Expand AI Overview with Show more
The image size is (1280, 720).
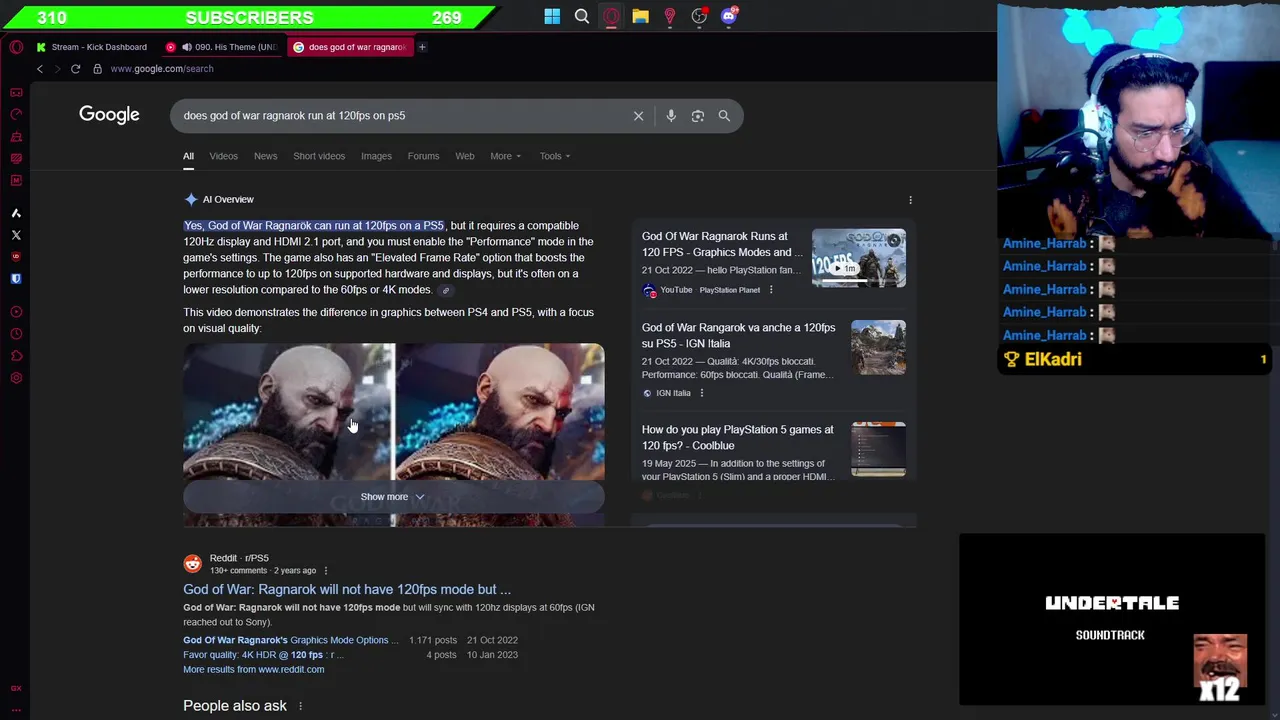[393, 497]
